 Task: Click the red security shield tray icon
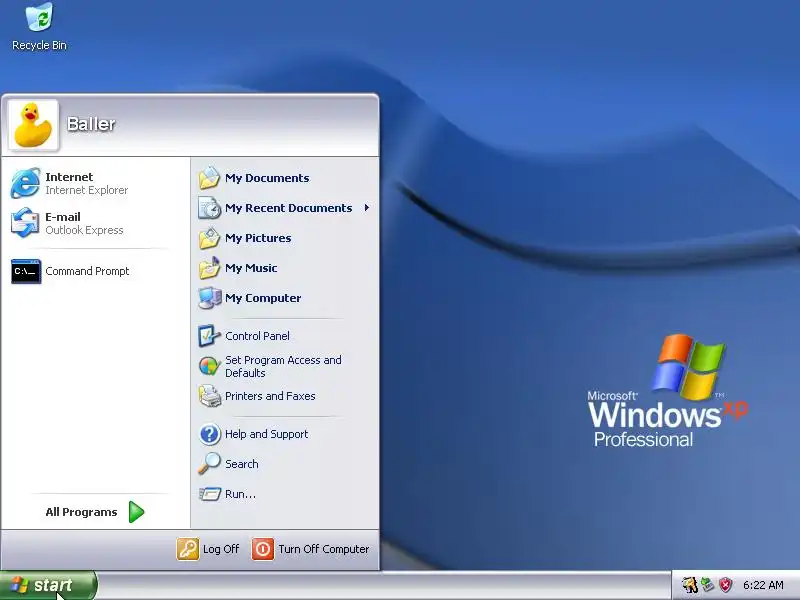coord(725,585)
